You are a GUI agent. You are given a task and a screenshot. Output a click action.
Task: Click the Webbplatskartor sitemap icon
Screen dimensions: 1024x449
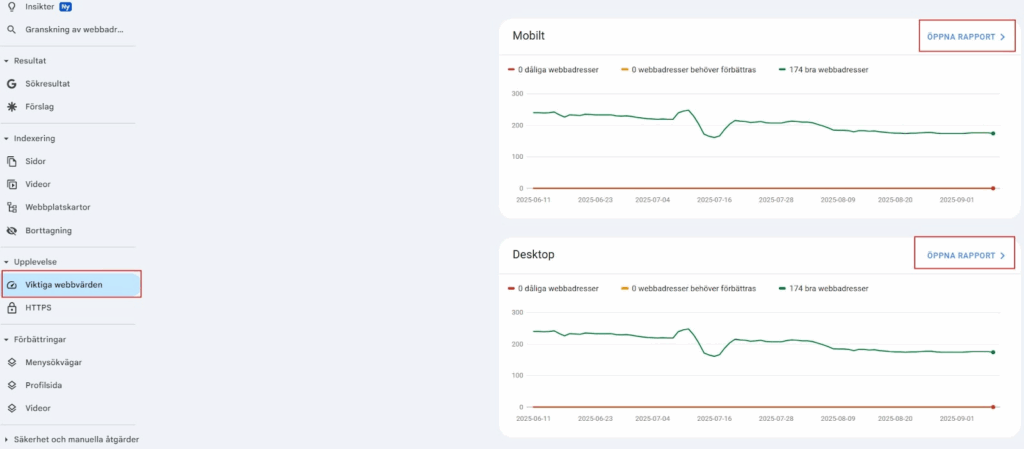pos(12,207)
